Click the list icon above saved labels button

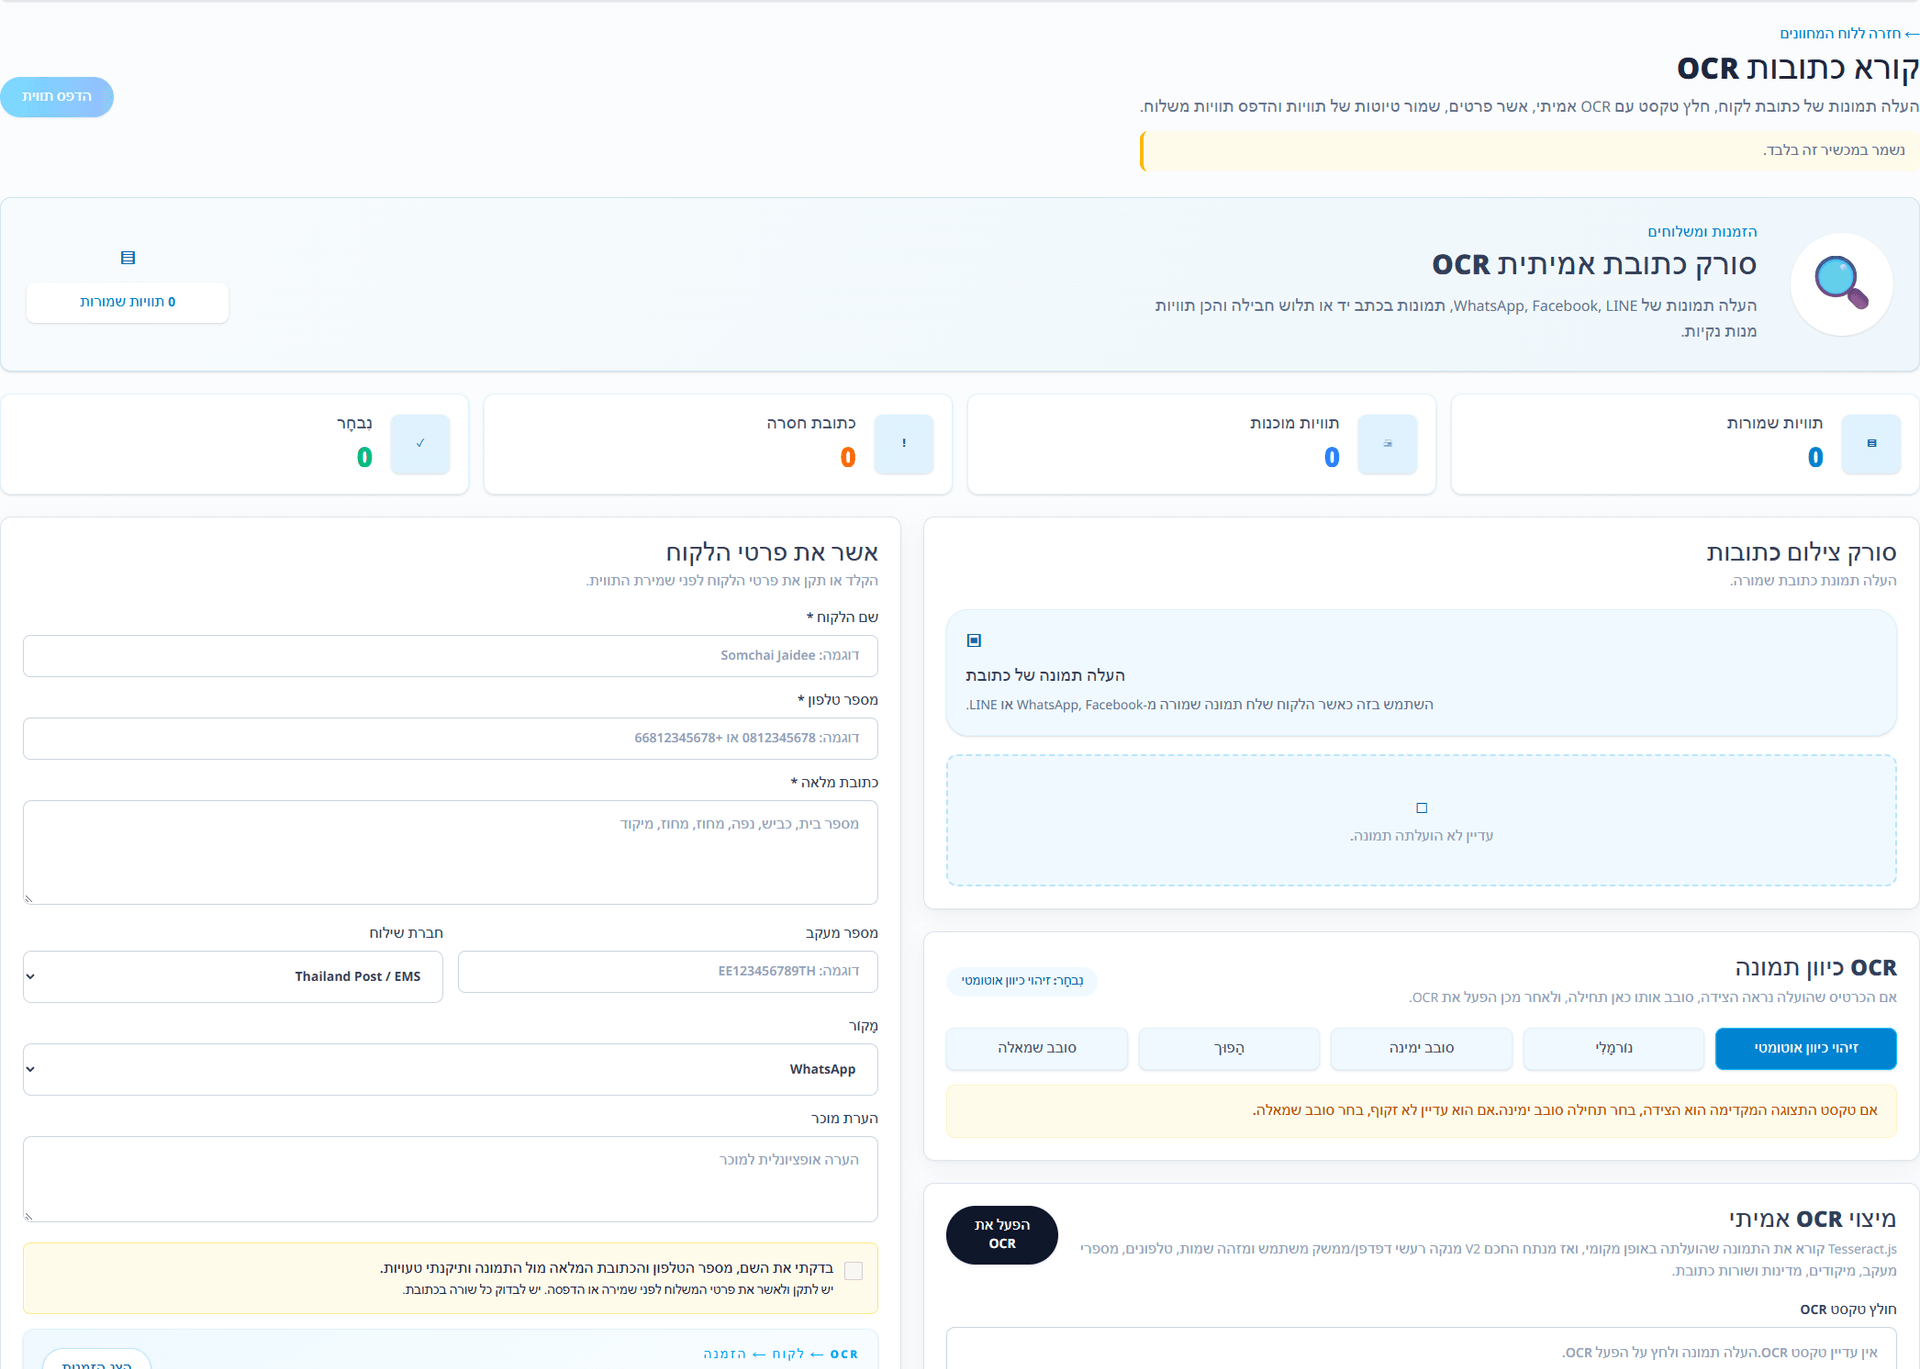click(x=128, y=258)
